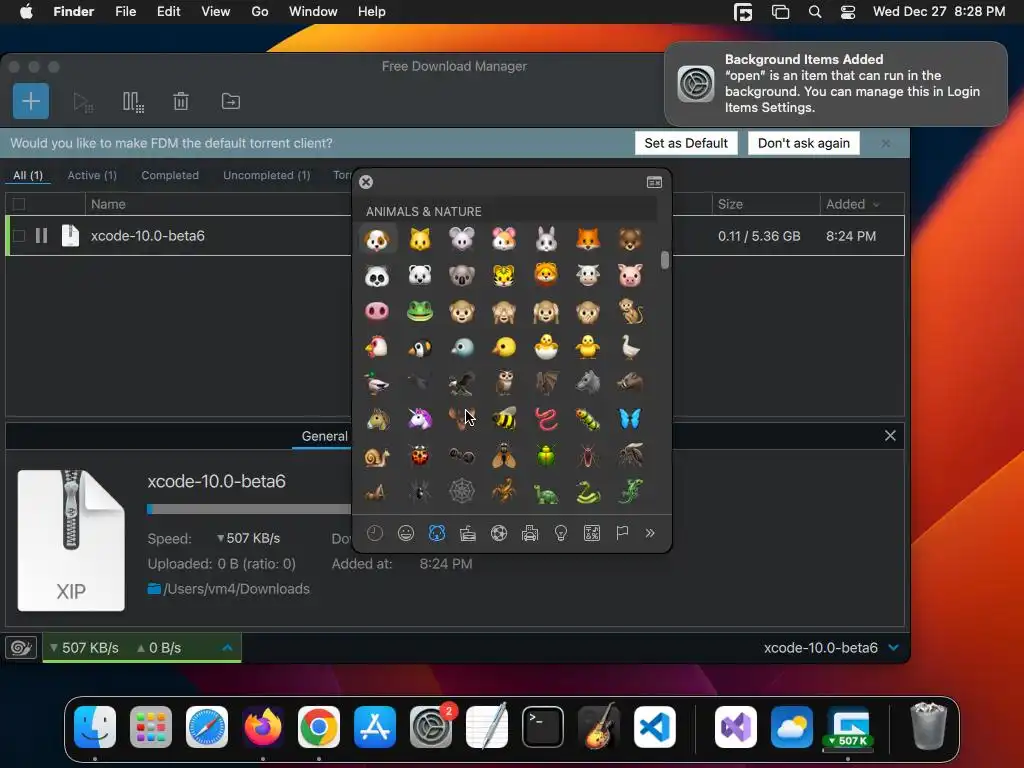Click the XIP file thumbnail
The width and height of the screenshot is (1024, 768).
[71, 540]
